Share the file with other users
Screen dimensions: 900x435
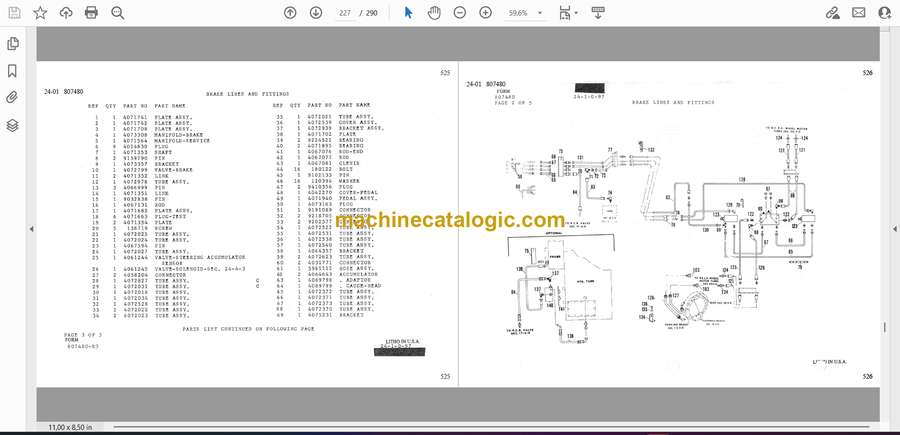[x=885, y=13]
